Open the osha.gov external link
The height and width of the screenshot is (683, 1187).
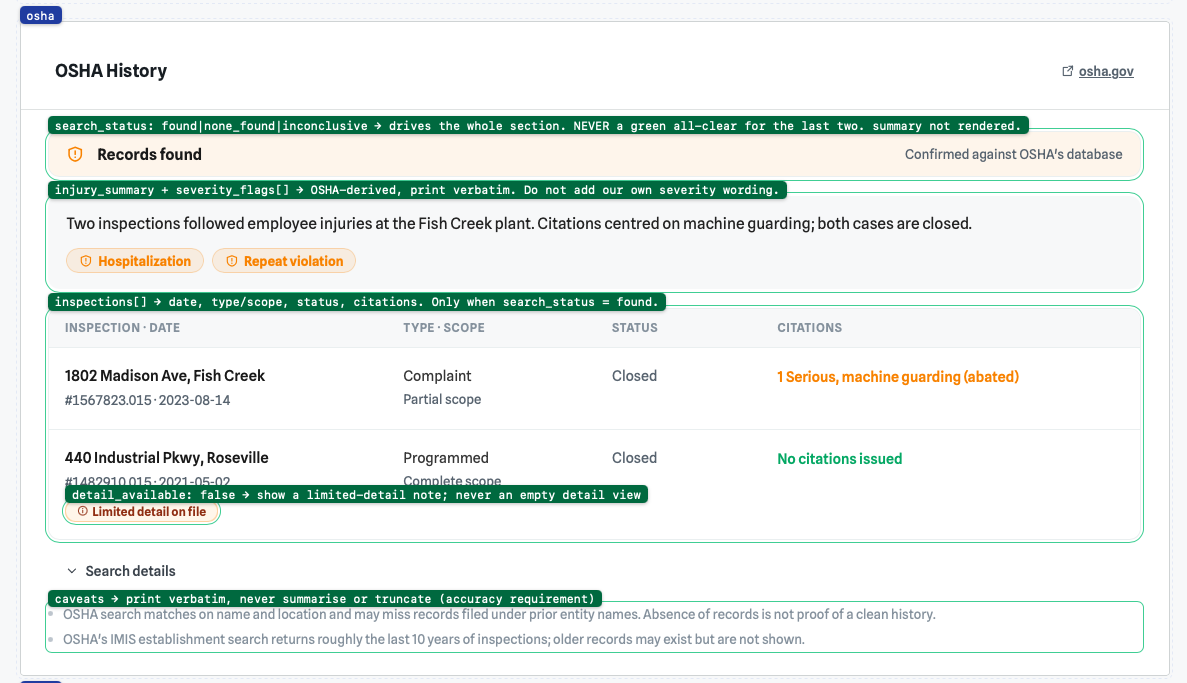1105,71
